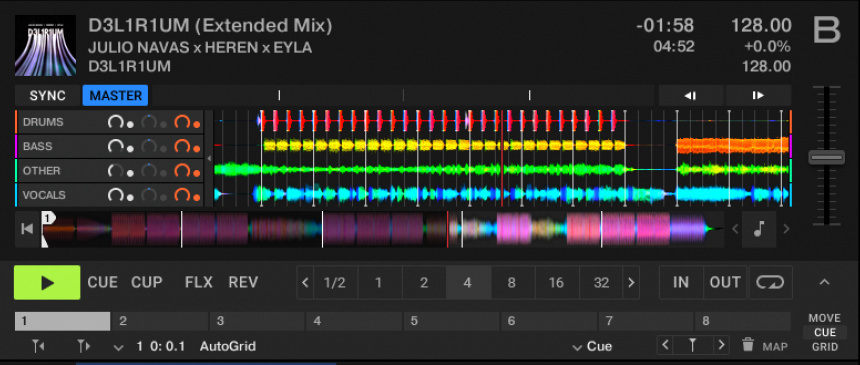
Task: Click the BASS FX send orange knob
Action: pyautogui.click(x=182, y=147)
